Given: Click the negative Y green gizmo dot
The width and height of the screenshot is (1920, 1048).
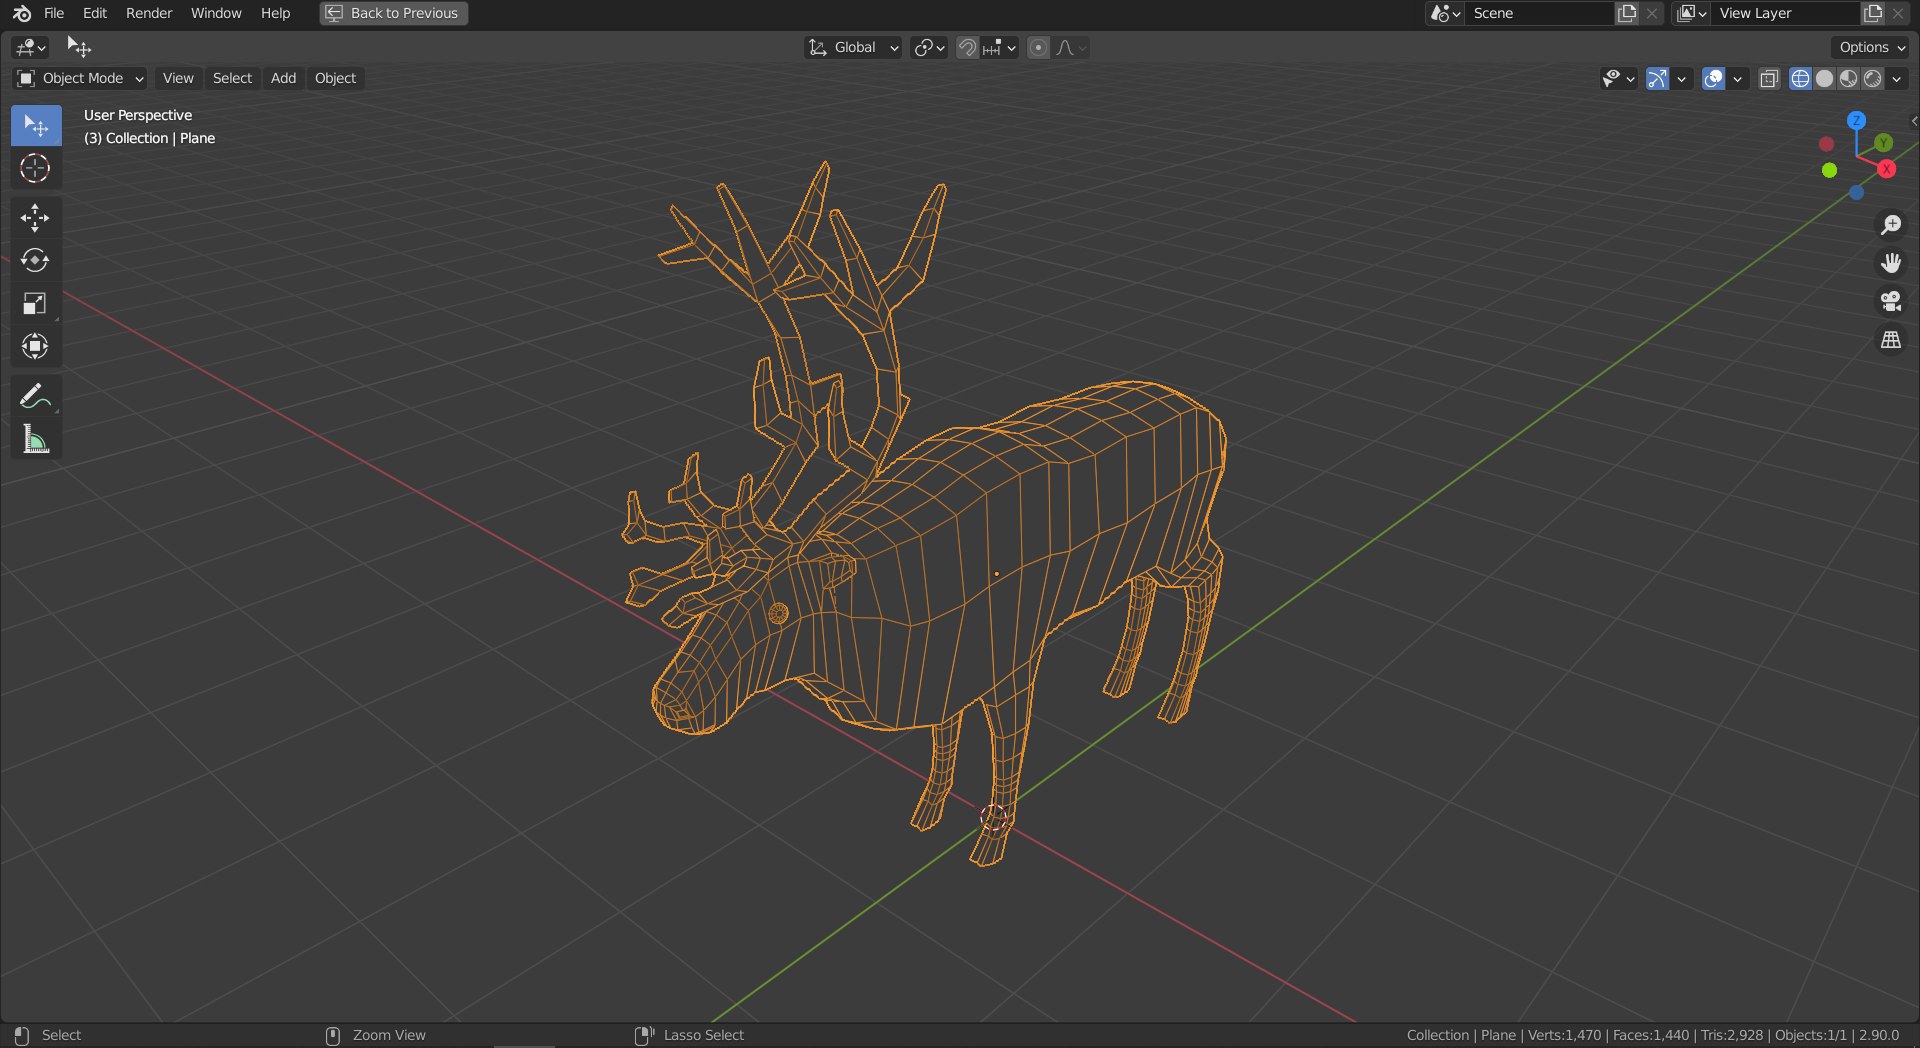Looking at the screenshot, I should tap(1829, 170).
